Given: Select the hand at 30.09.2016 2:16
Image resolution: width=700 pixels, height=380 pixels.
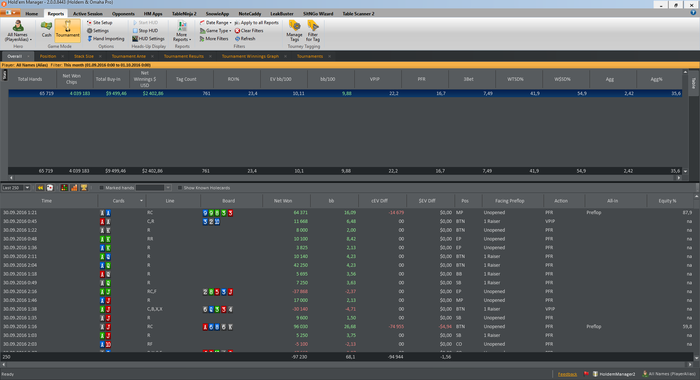Looking at the screenshot, I should [346, 292].
